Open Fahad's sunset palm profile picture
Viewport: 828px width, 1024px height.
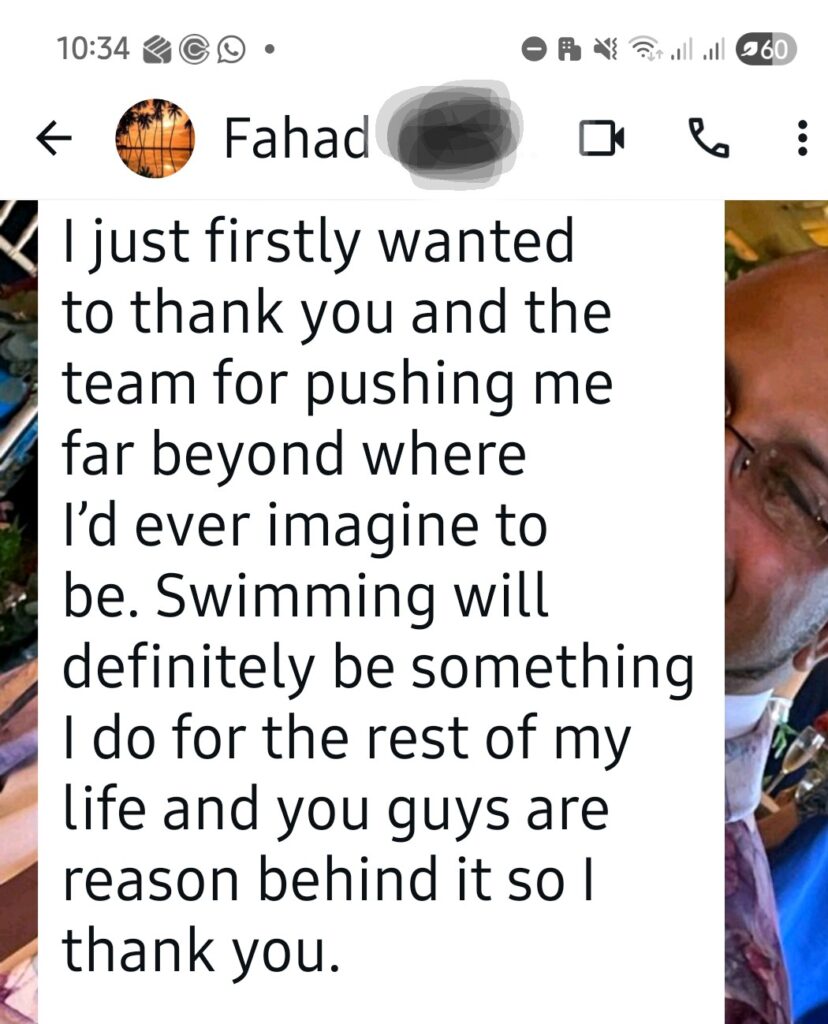pyautogui.click(x=155, y=139)
